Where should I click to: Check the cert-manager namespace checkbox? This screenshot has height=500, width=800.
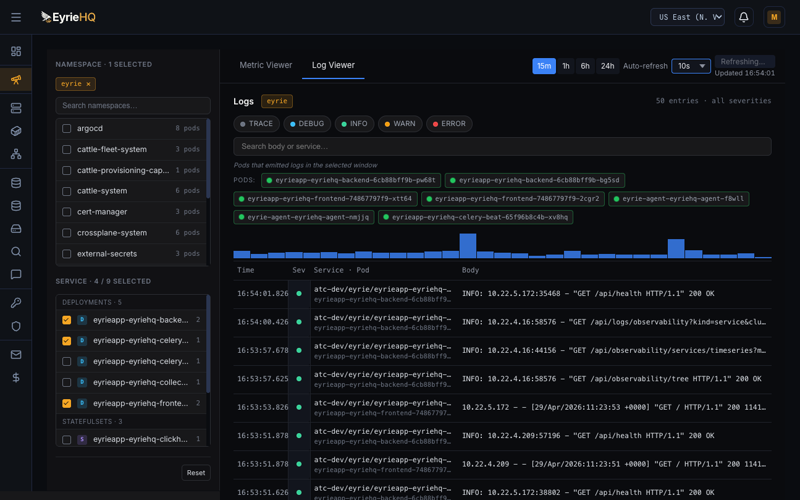tap(66, 212)
